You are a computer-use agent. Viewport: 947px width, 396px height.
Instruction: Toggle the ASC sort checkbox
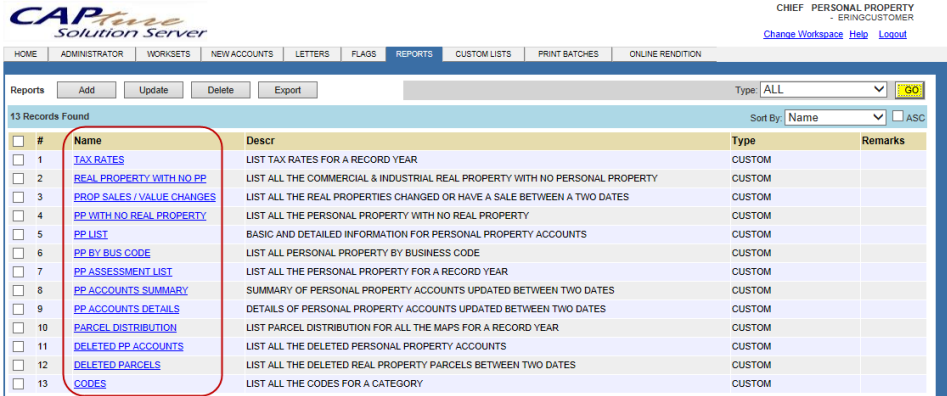click(898, 116)
